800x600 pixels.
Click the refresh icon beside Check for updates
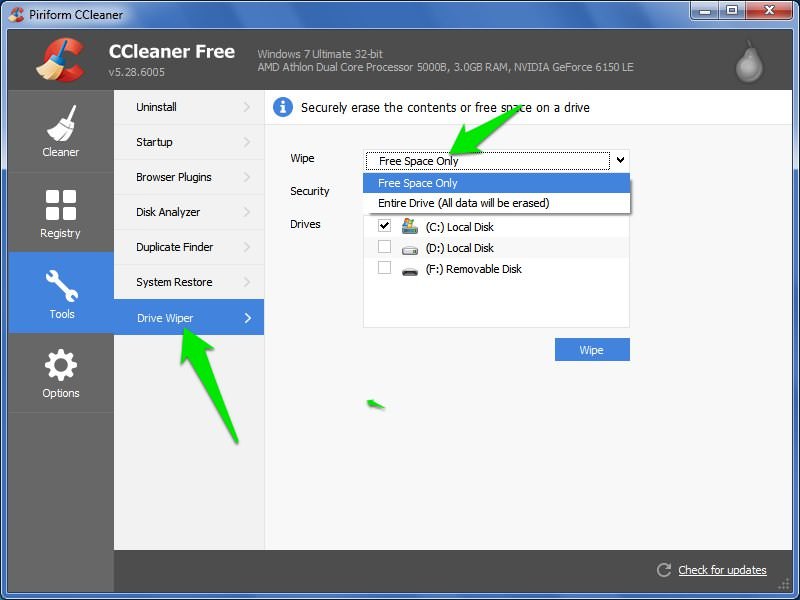(x=664, y=570)
